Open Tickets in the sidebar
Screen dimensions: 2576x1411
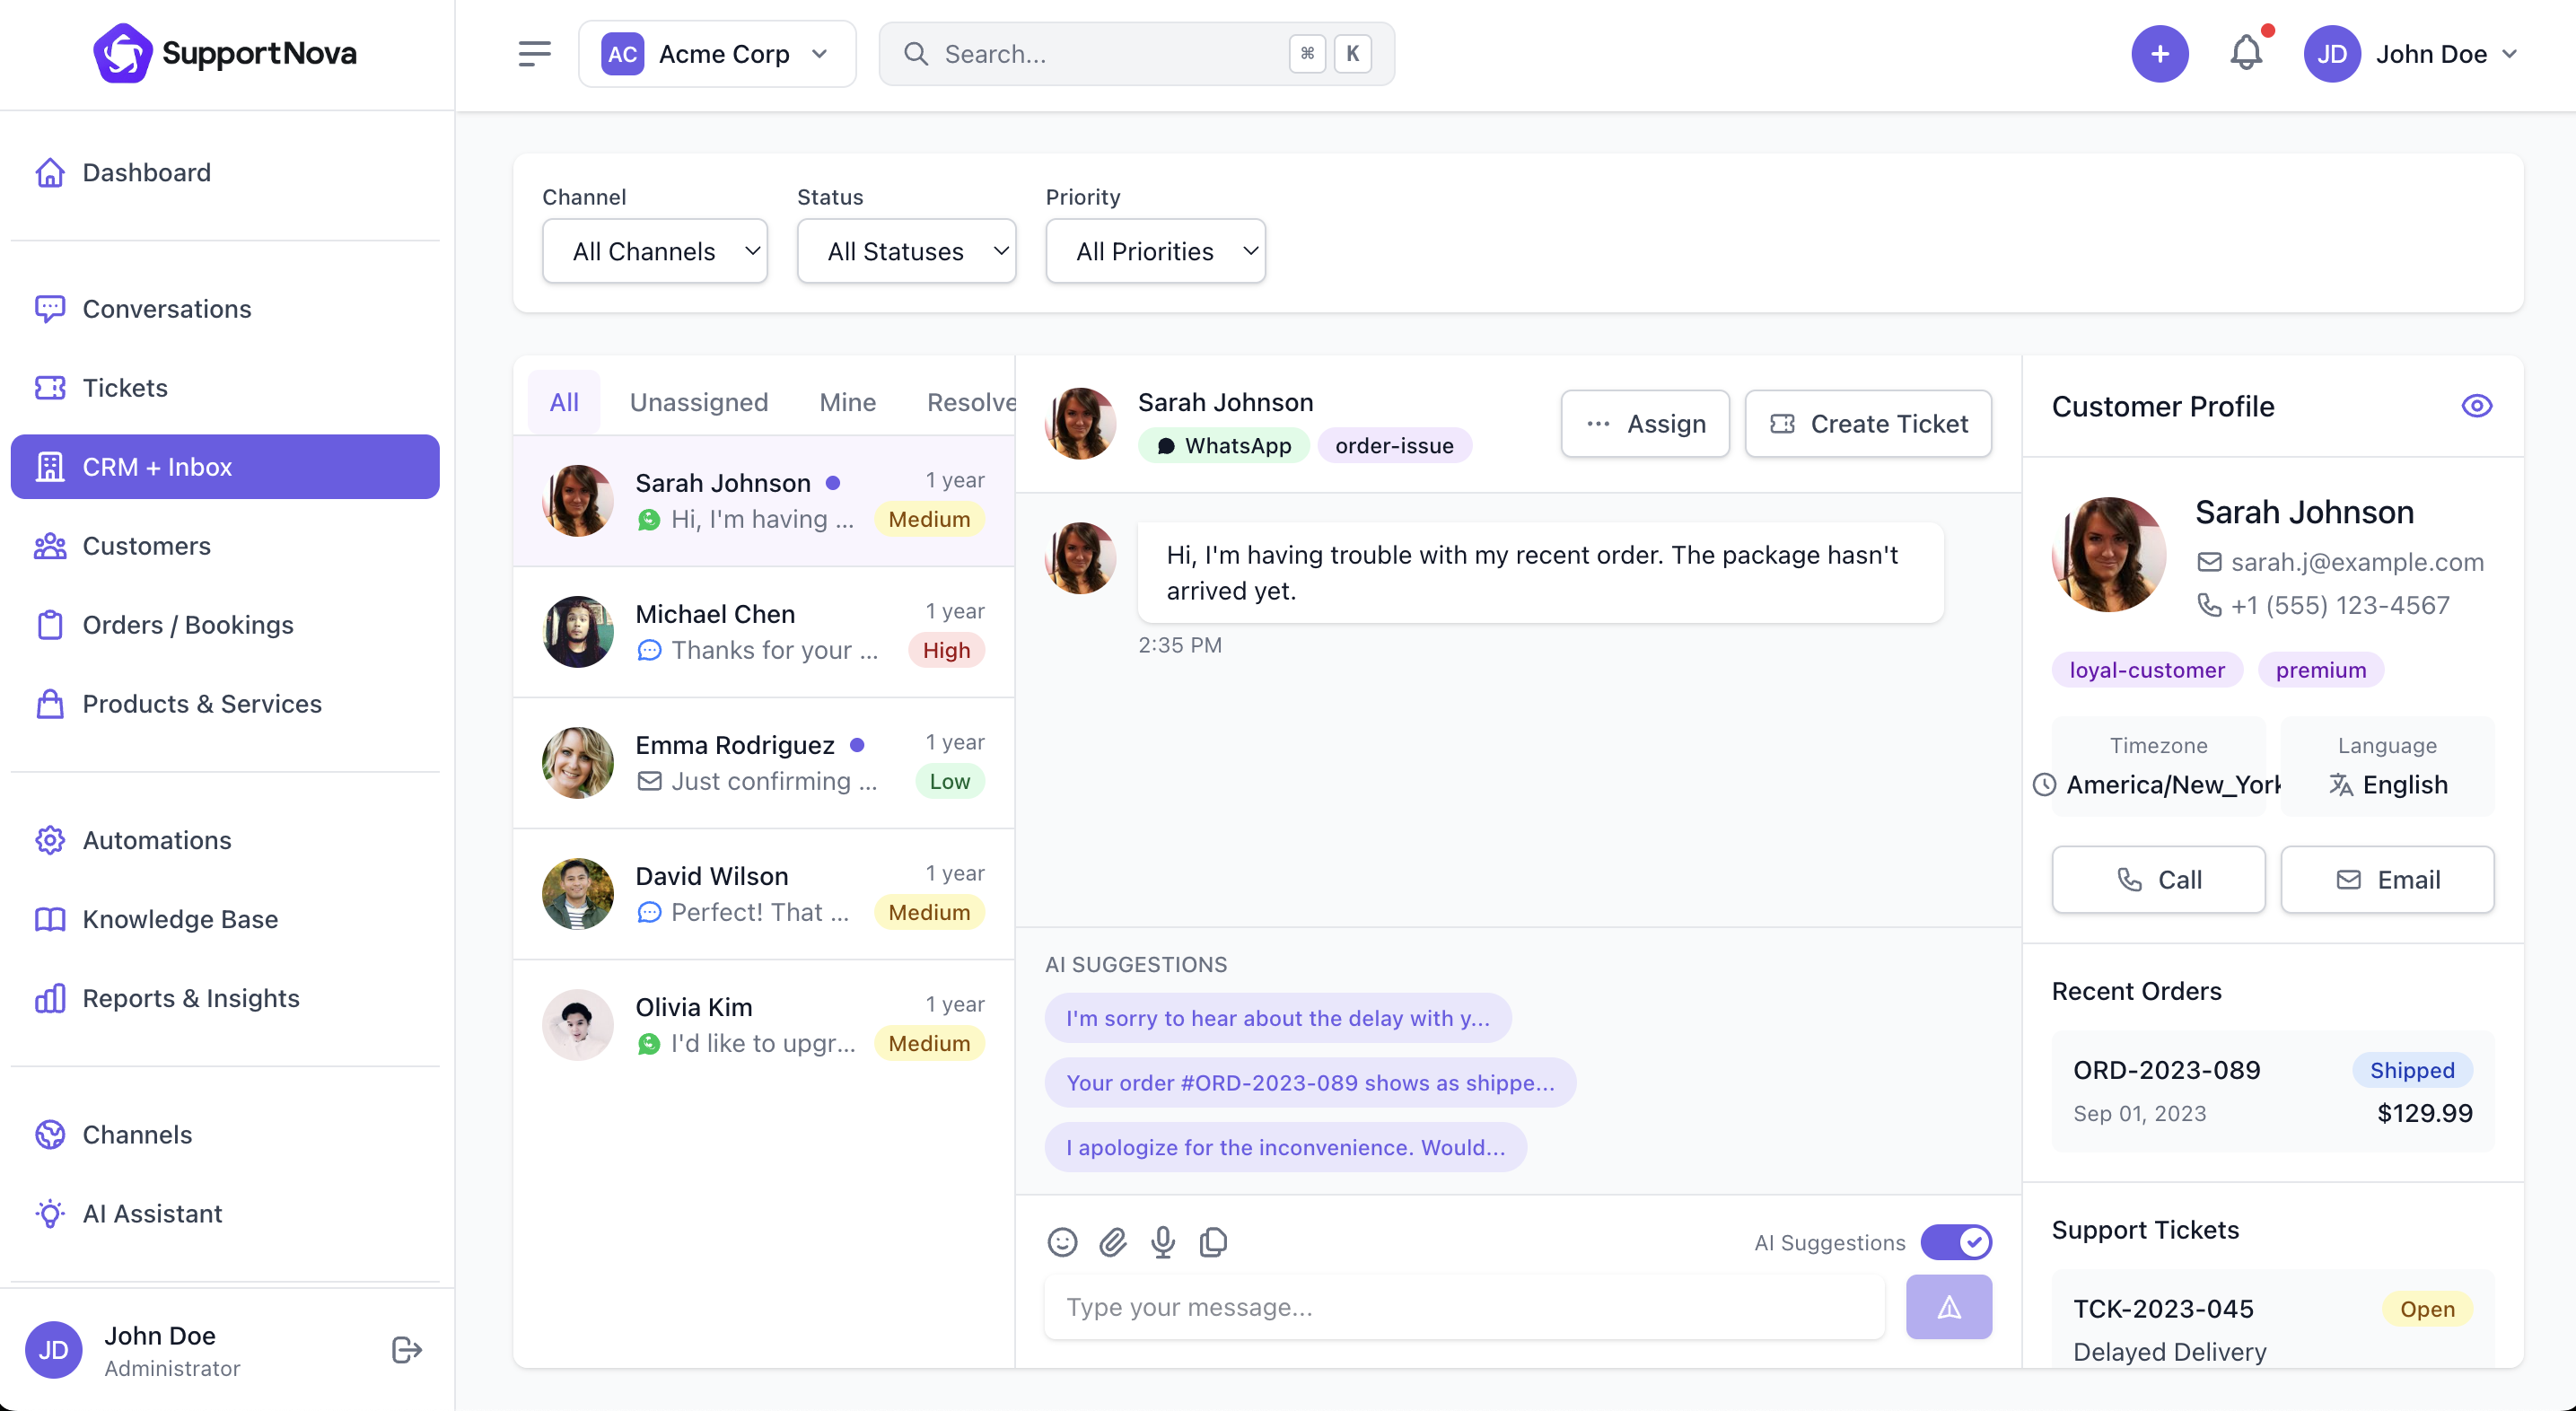pyautogui.click(x=125, y=388)
